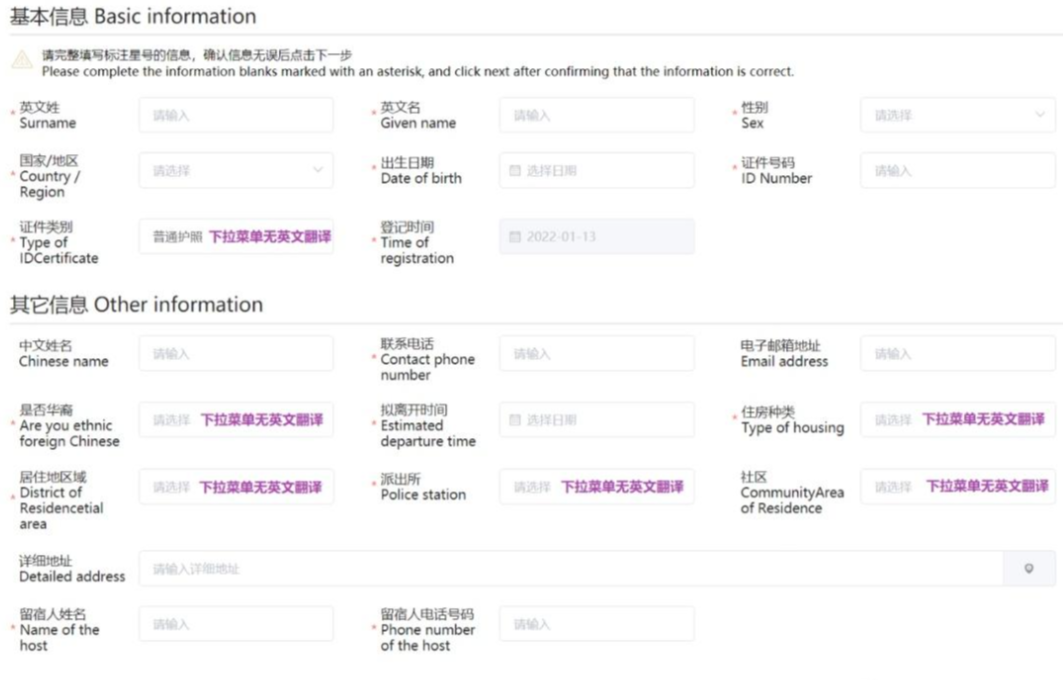Expand the District of Residence dropdown
This screenshot has height=680, width=1063.
236,487
